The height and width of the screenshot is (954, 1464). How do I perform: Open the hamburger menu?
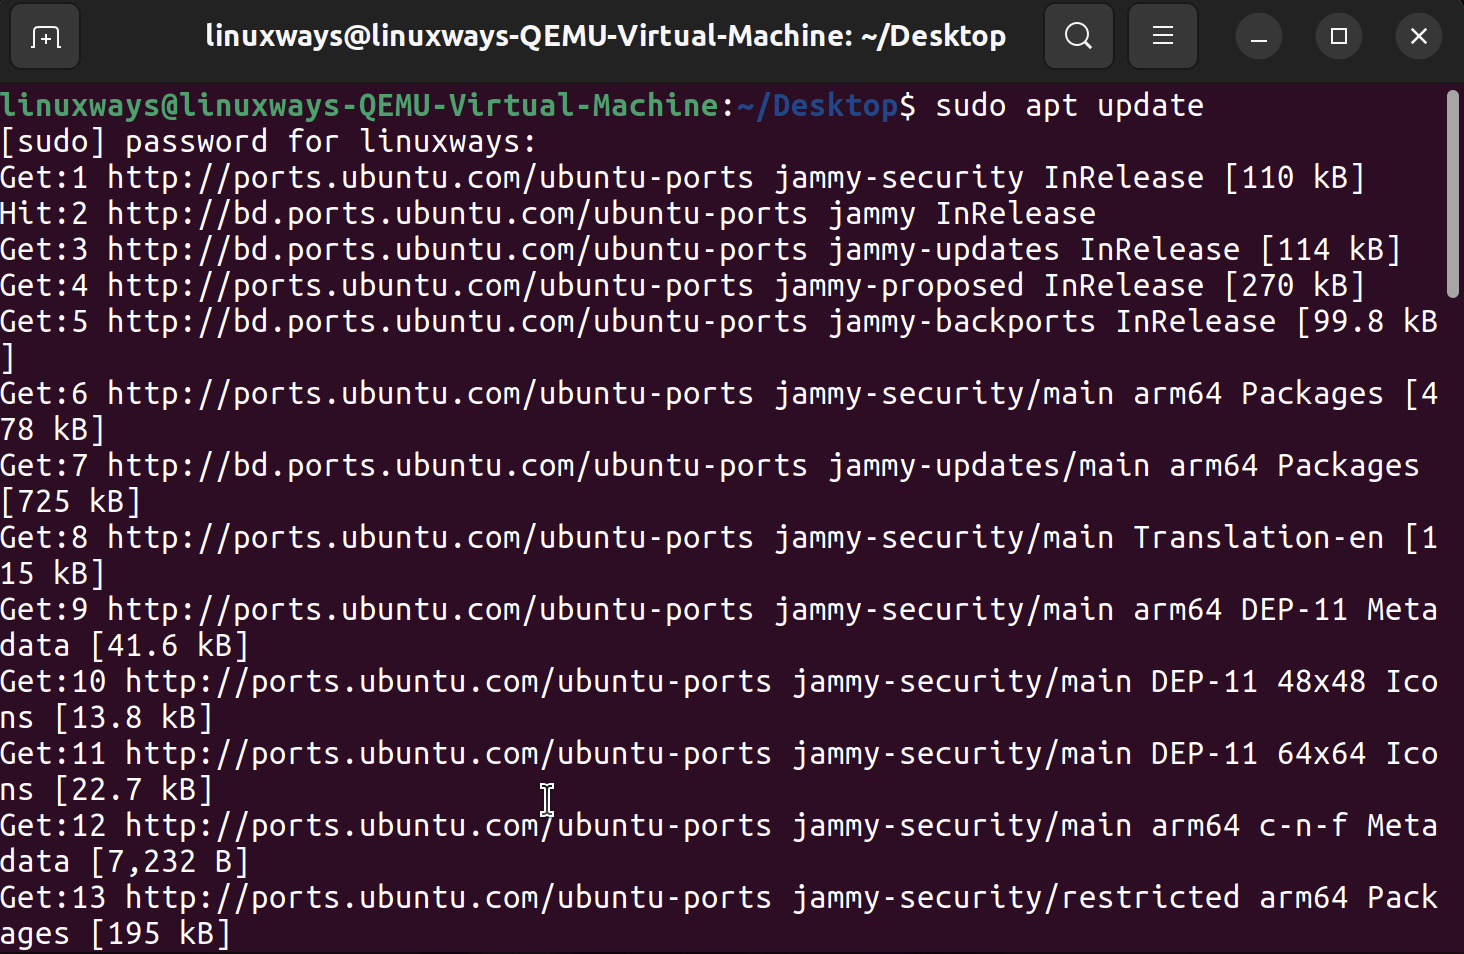[x=1162, y=36]
